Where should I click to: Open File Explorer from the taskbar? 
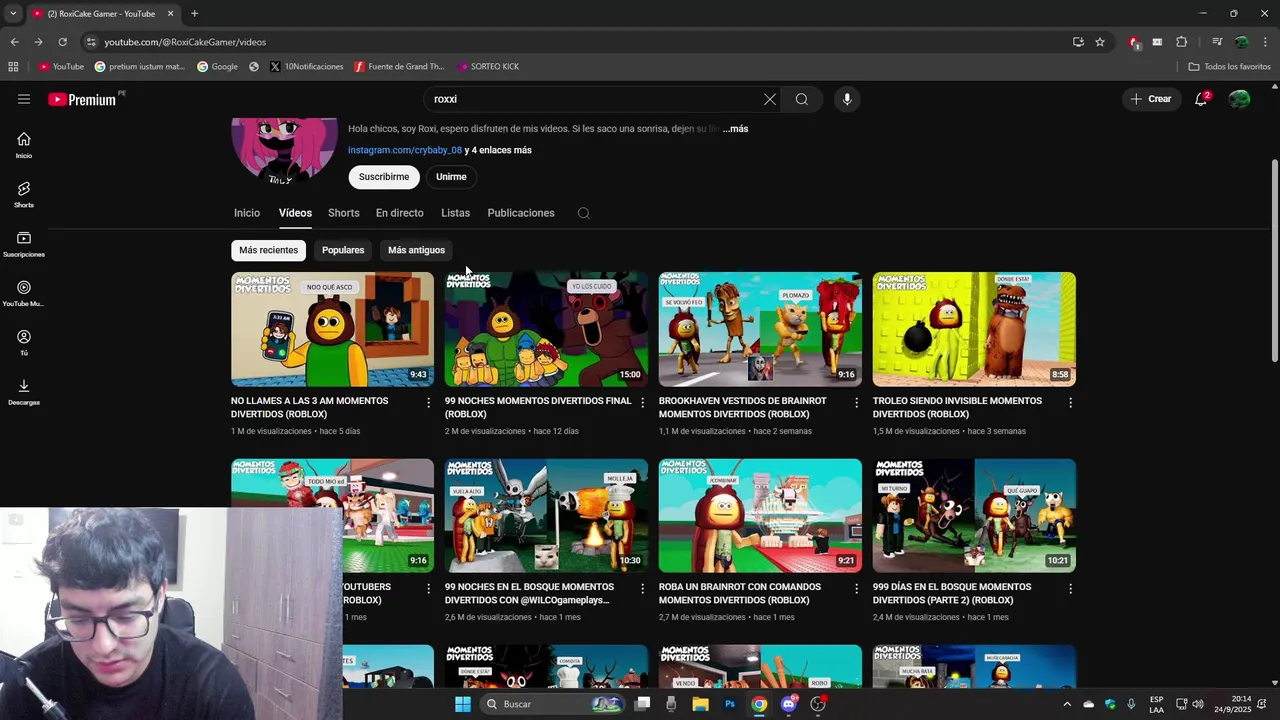coord(700,704)
